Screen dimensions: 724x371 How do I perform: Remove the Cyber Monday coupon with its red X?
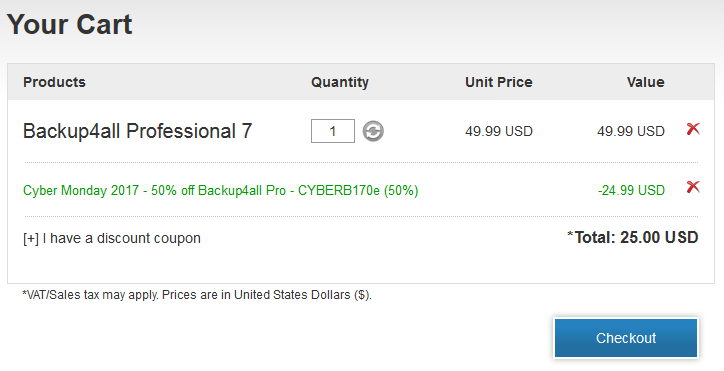(x=693, y=187)
